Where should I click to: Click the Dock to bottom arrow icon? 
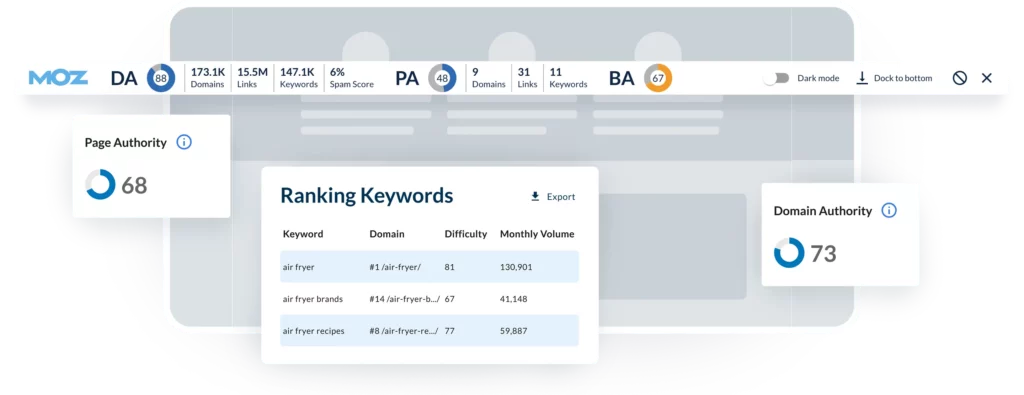click(862, 78)
